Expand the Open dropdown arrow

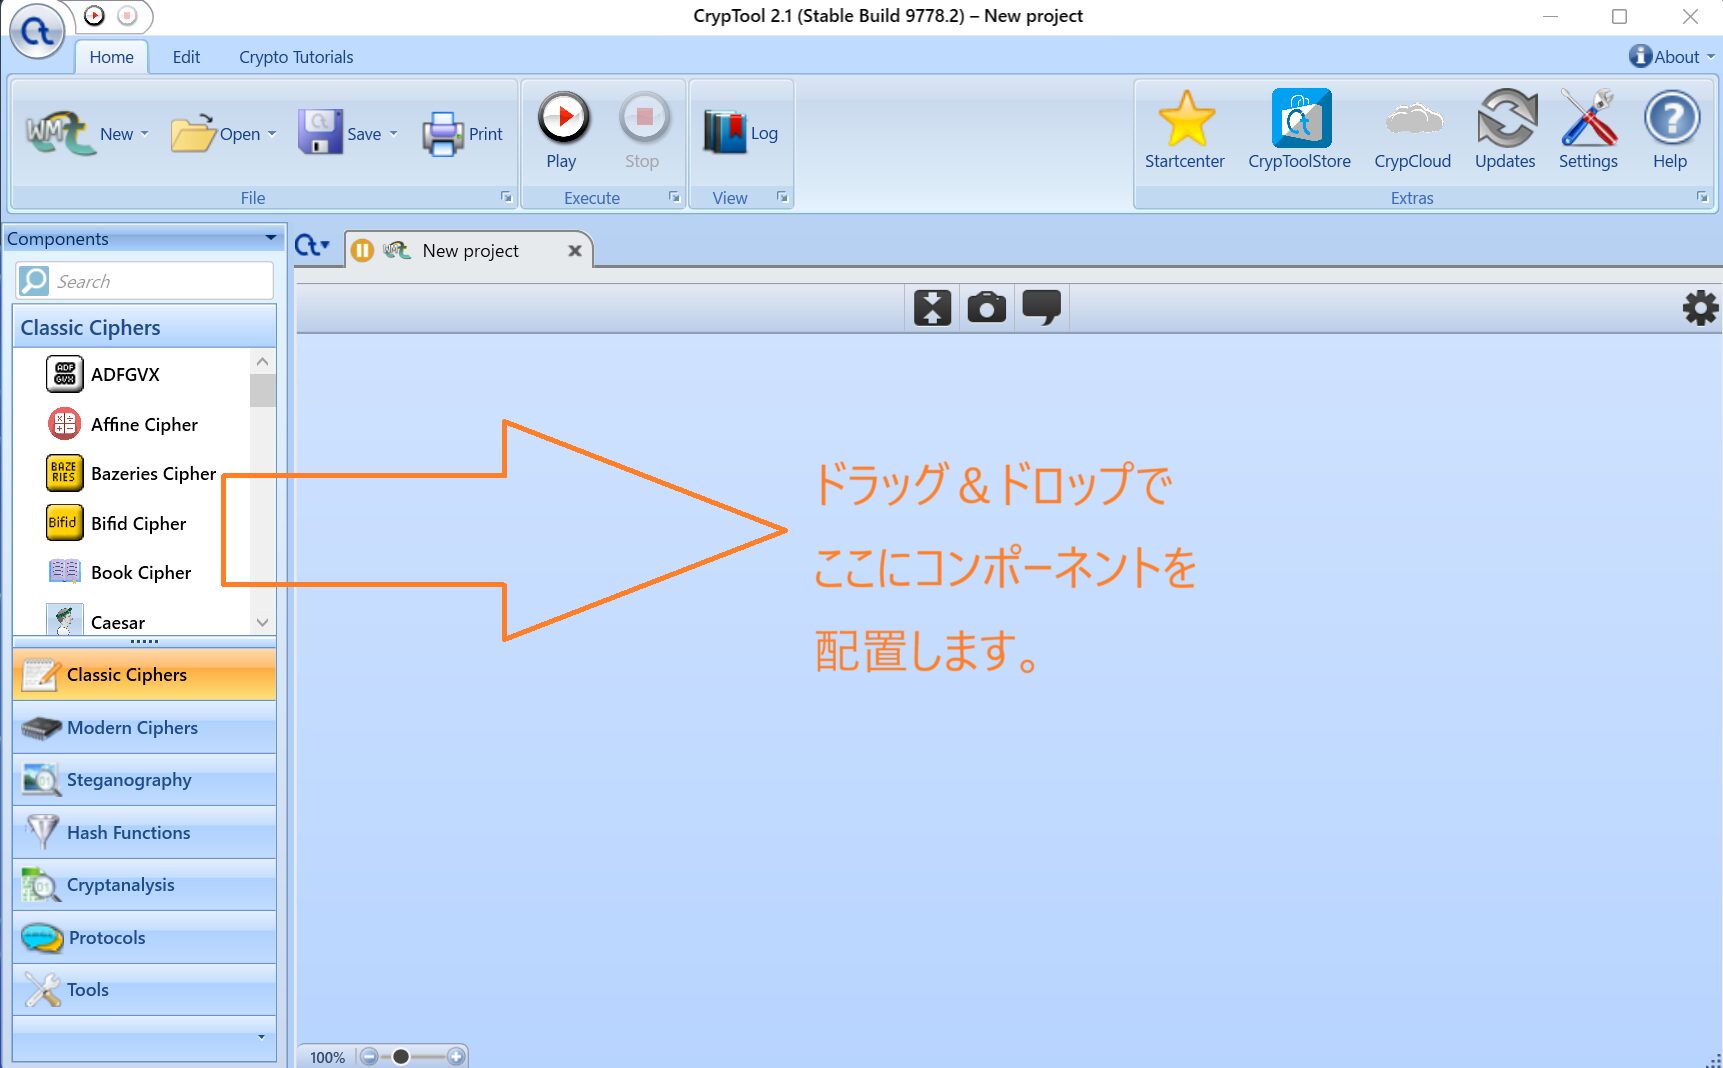pyautogui.click(x=272, y=134)
